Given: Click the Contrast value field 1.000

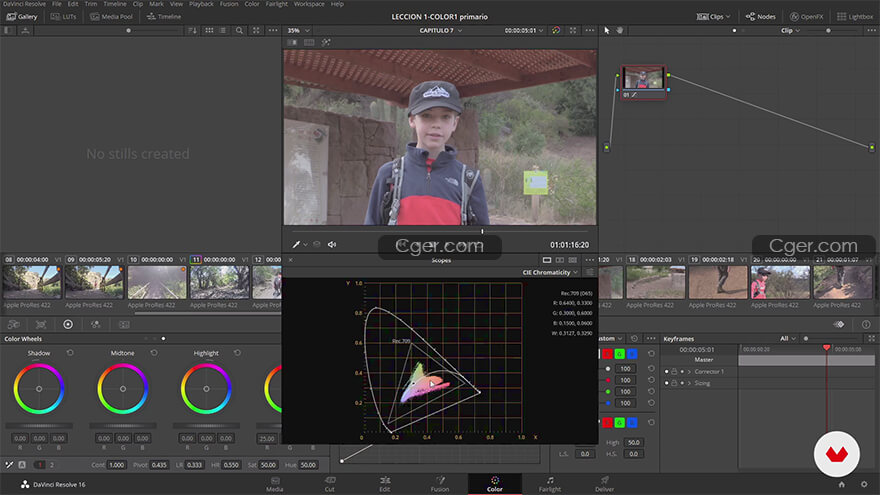Looking at the screenshot, I should [117, 465].
